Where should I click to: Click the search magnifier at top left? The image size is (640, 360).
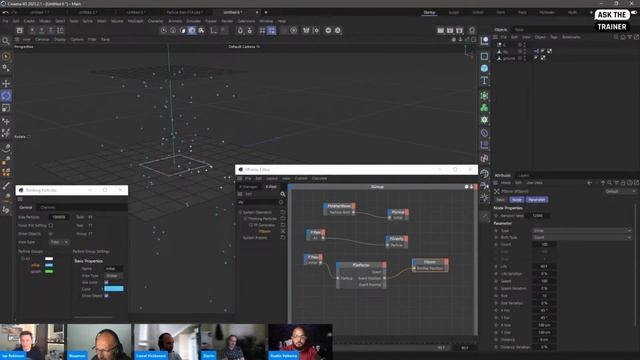tap(6, 41)
